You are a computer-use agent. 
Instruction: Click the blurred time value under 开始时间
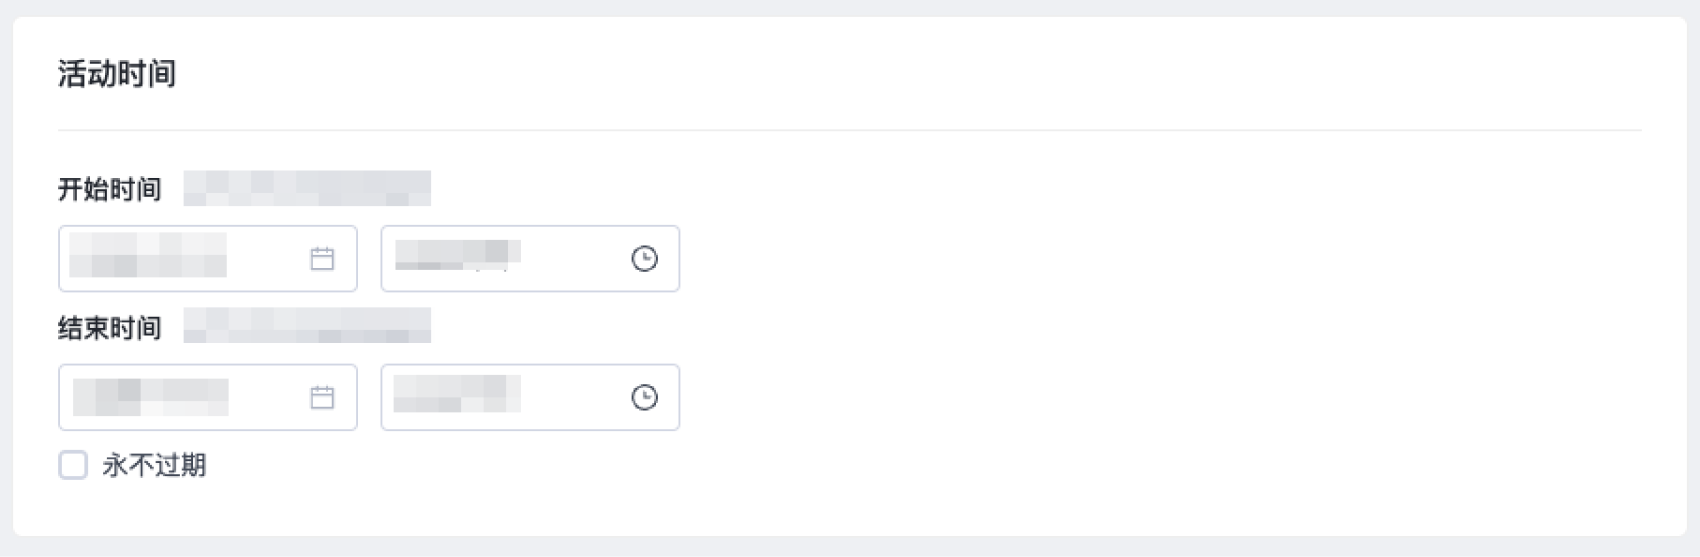point(458,254)
